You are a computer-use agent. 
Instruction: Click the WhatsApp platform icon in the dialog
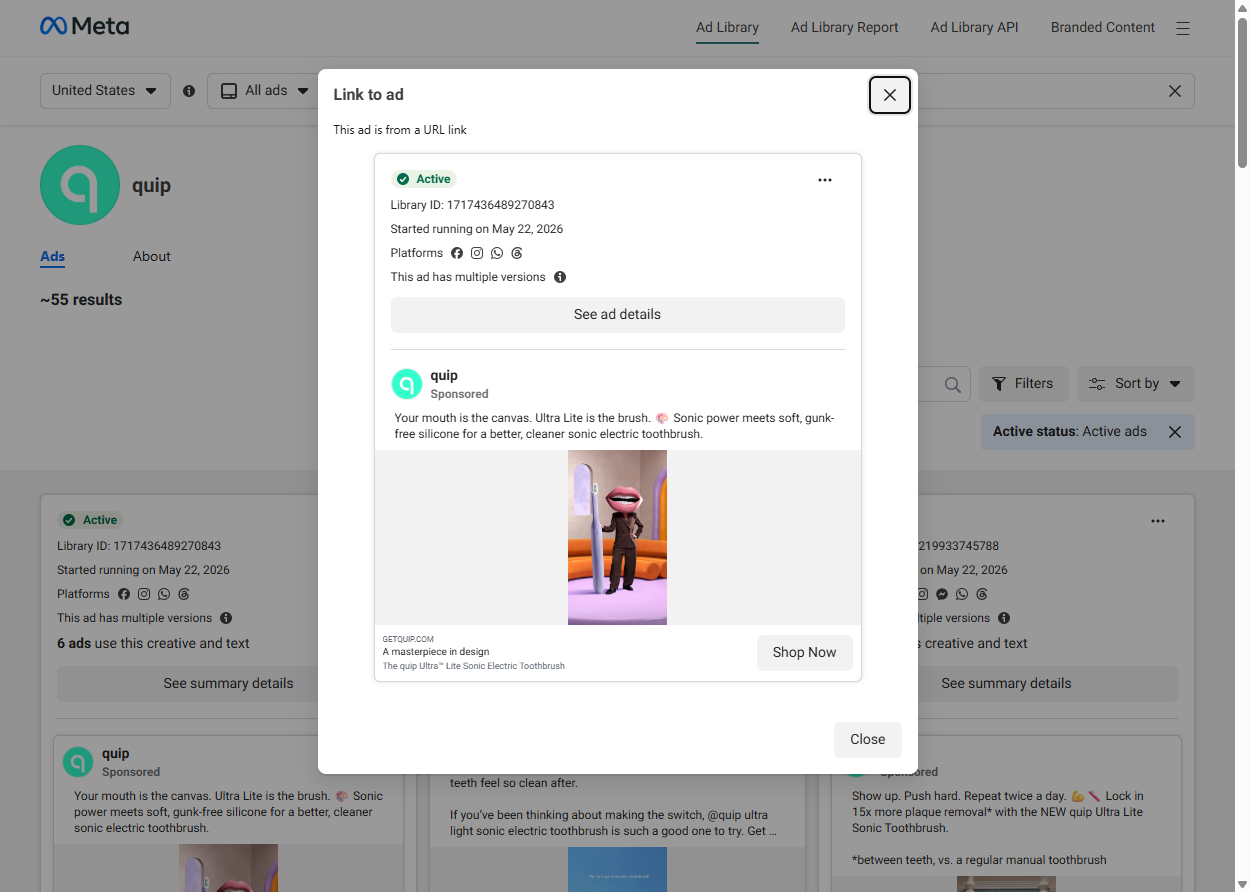pos(497,253)
